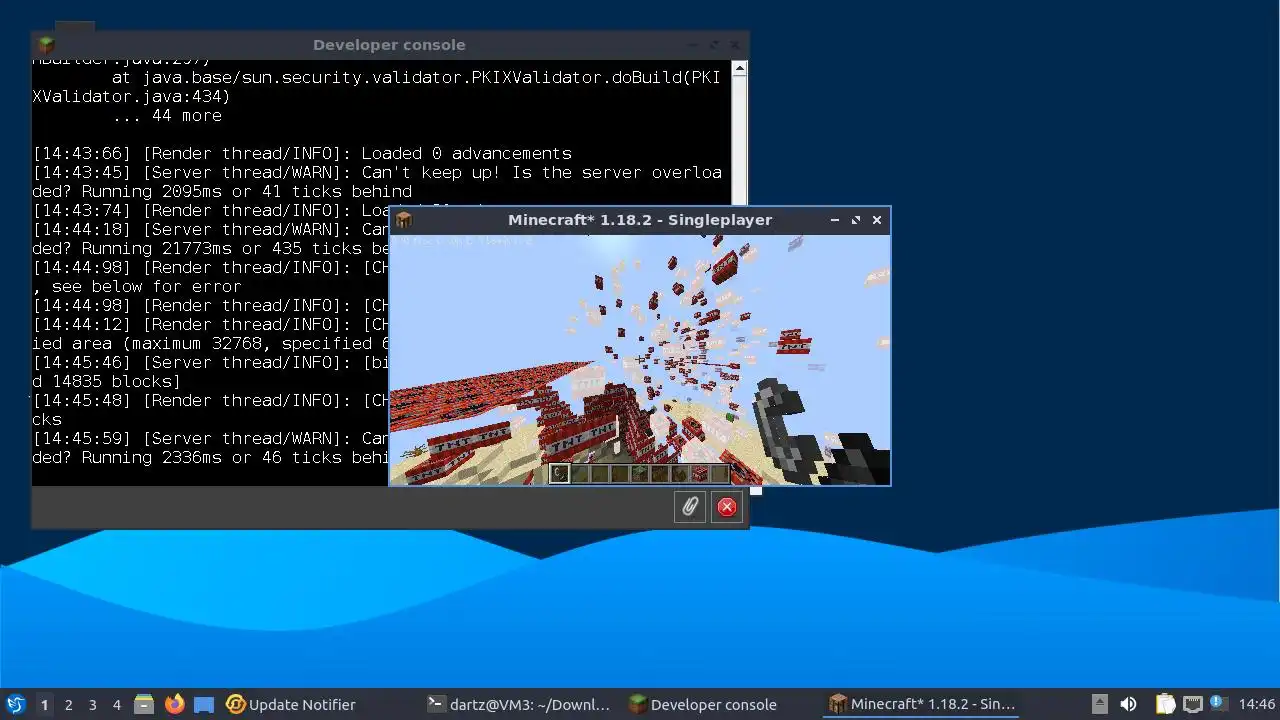Switch to the dartz@VM3 terminal window
This screenshot has height=720, width=1280.
tap(518, 704)
